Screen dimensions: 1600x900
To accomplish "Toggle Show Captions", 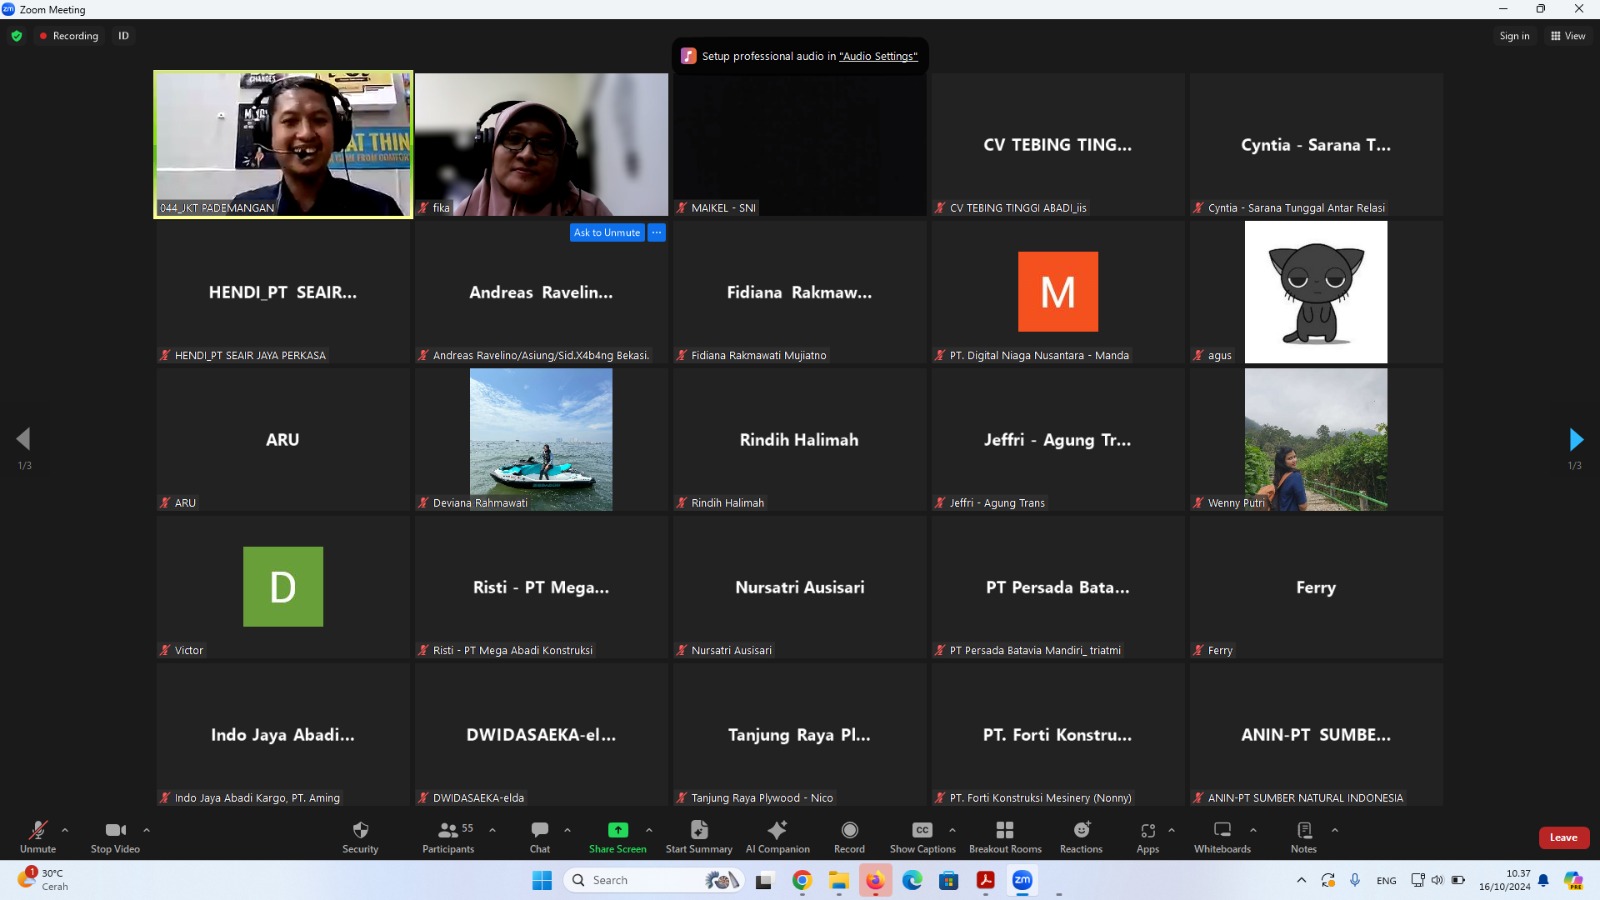I will (x=922, y=830).
